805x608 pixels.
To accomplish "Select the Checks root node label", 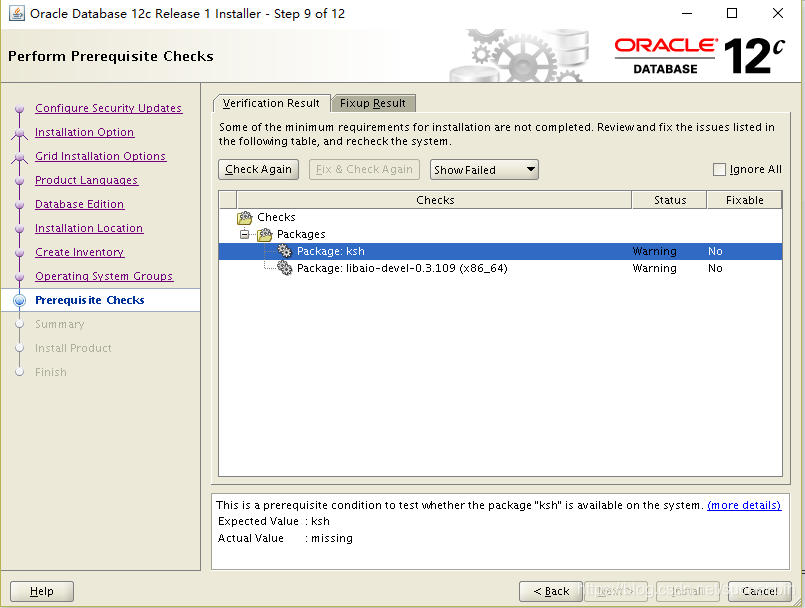I will 276,217.
